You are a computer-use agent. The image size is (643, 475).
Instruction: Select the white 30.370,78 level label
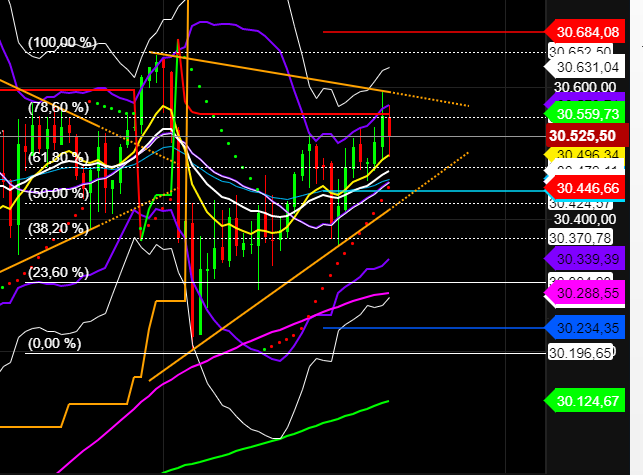[x=580, y=238]
